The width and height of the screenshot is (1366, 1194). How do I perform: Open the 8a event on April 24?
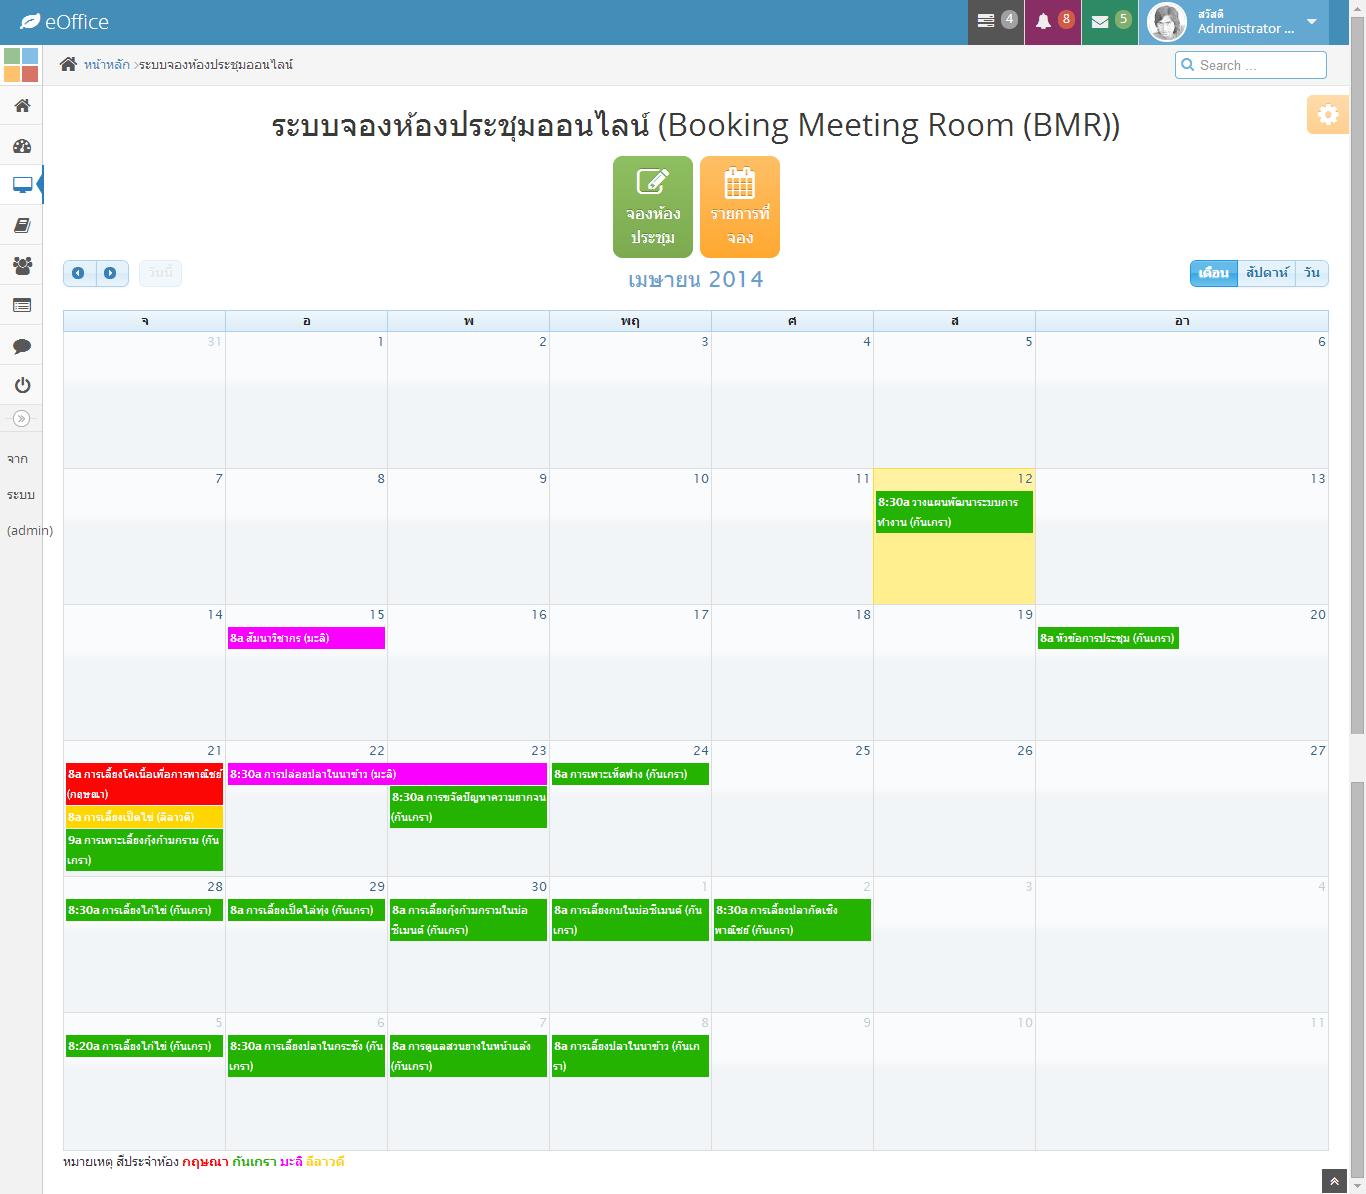pos(630,774)
